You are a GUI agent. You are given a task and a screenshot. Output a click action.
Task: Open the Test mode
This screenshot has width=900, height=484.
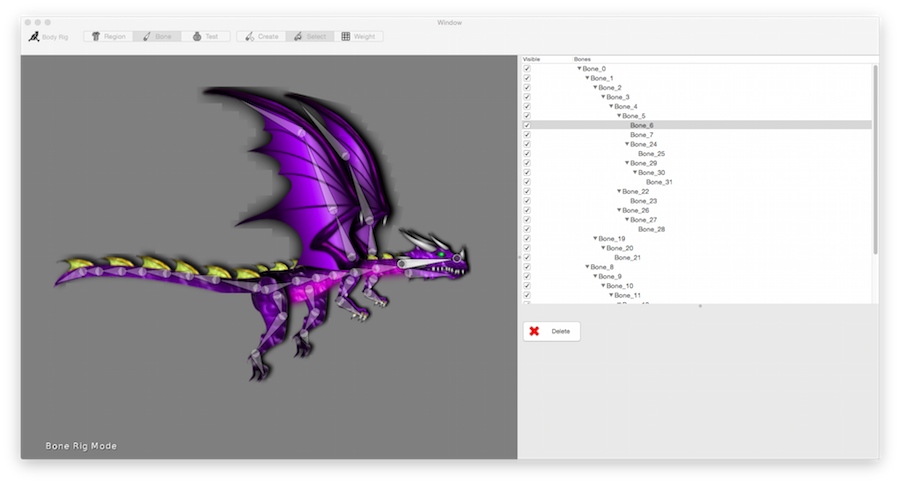205,37
